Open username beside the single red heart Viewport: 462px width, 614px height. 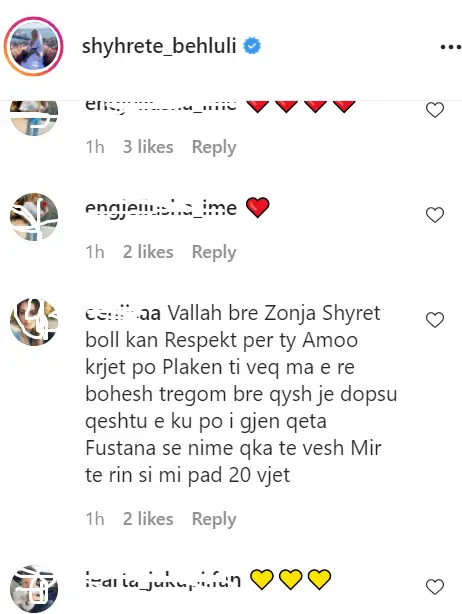click(161, 208)
